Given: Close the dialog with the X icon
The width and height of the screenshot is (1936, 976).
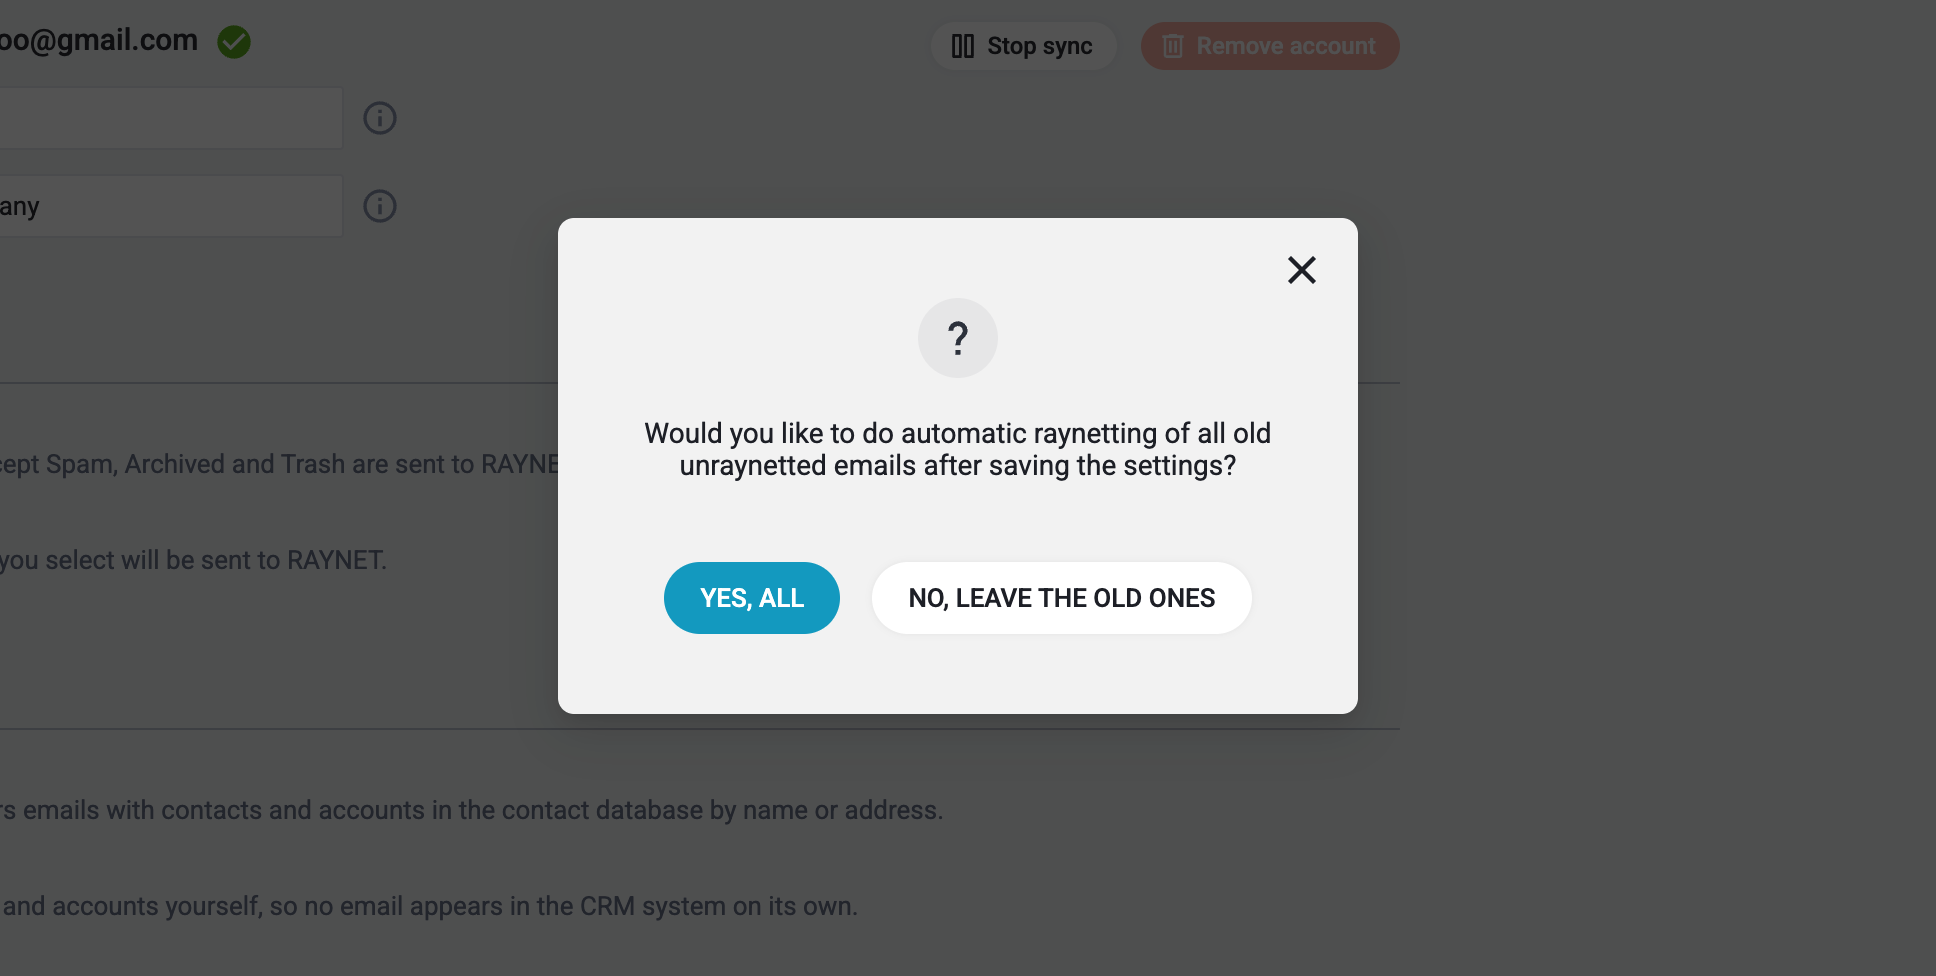Looking at the screenshot, I should pyautogui.click(x=1301, y=270).
